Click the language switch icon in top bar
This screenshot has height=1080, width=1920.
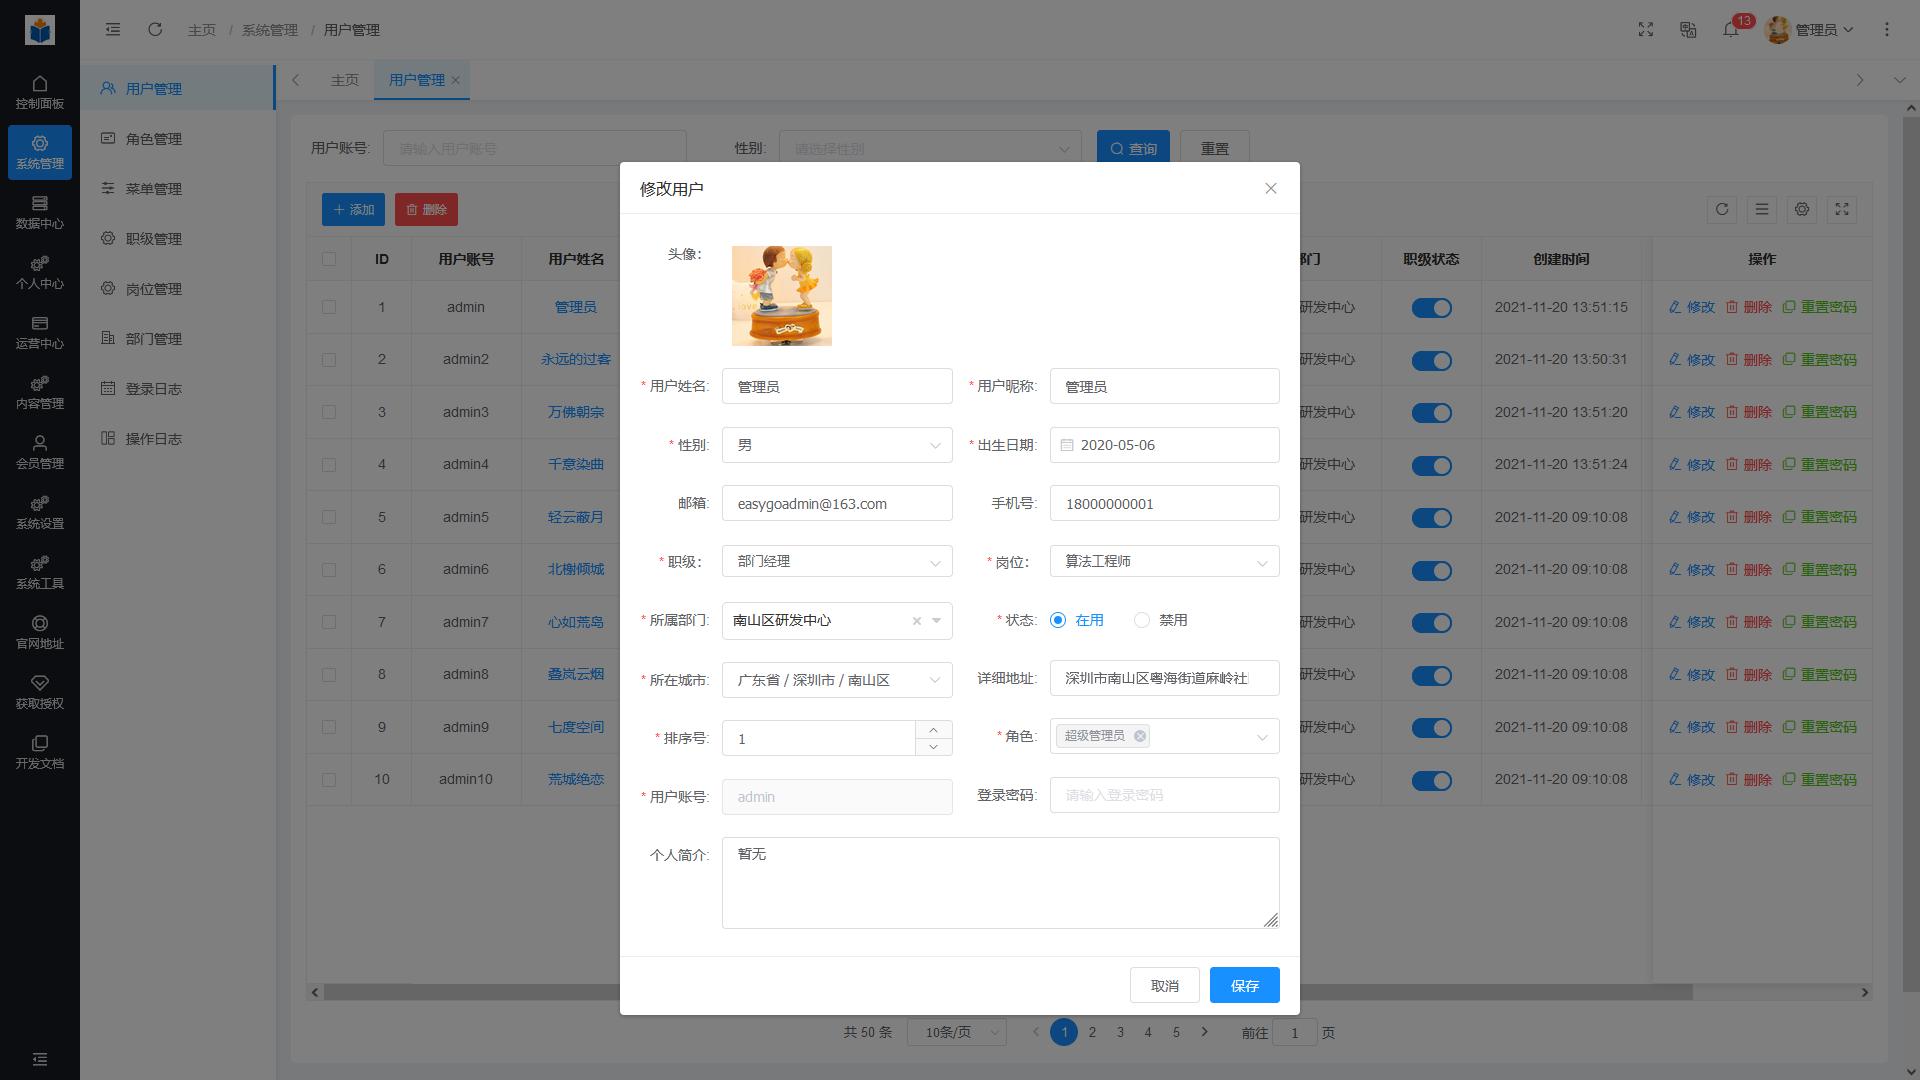(x=1688, y=30)
